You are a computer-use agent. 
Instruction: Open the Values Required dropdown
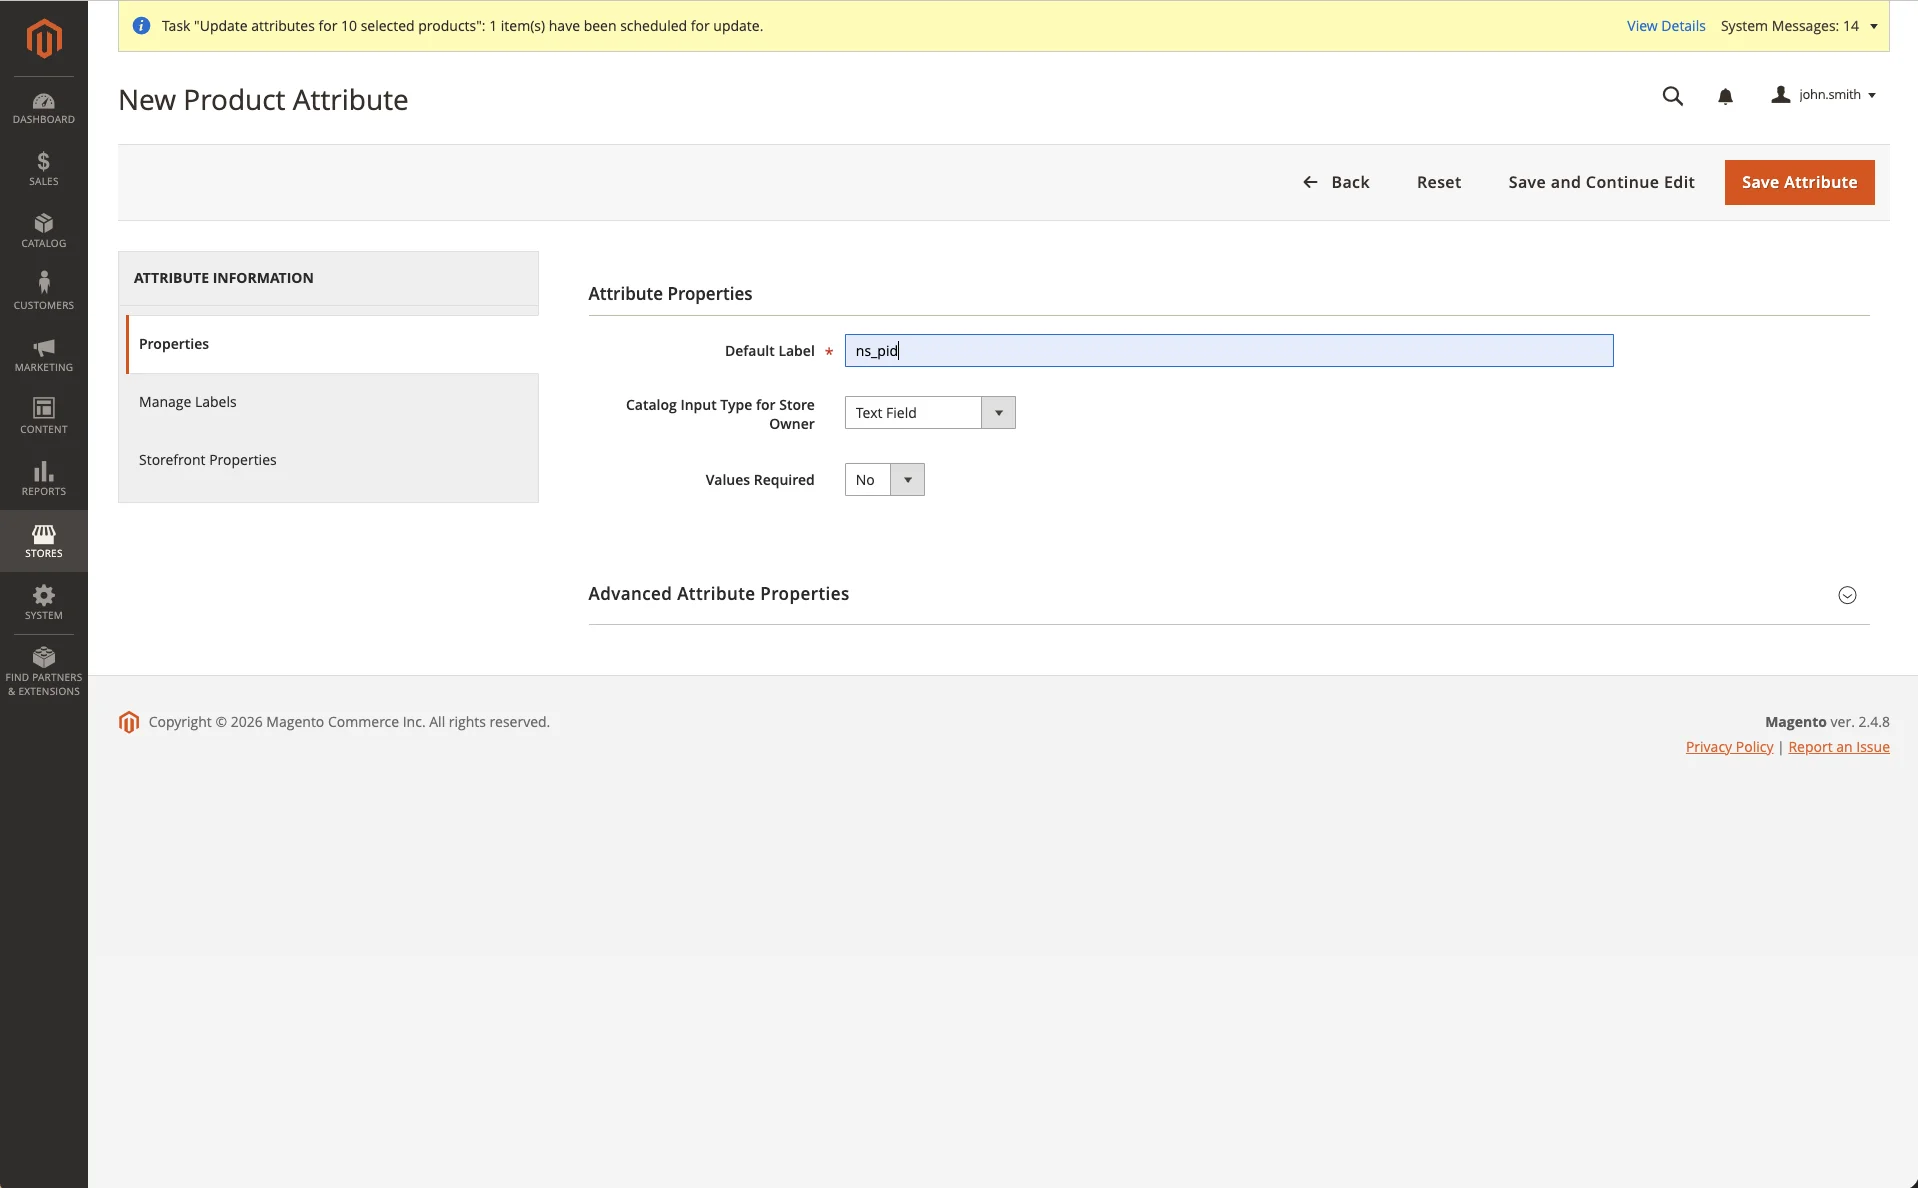coord(885,480)
